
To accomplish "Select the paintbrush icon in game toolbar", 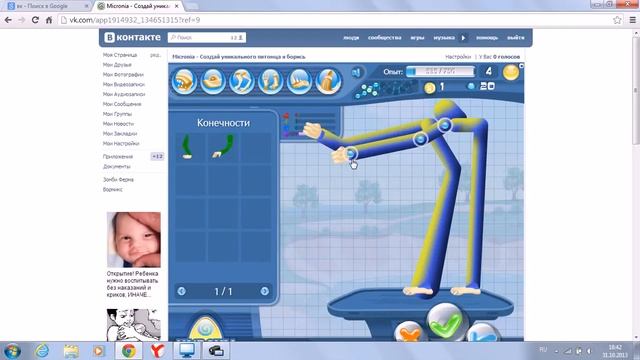I will [328, 81].
